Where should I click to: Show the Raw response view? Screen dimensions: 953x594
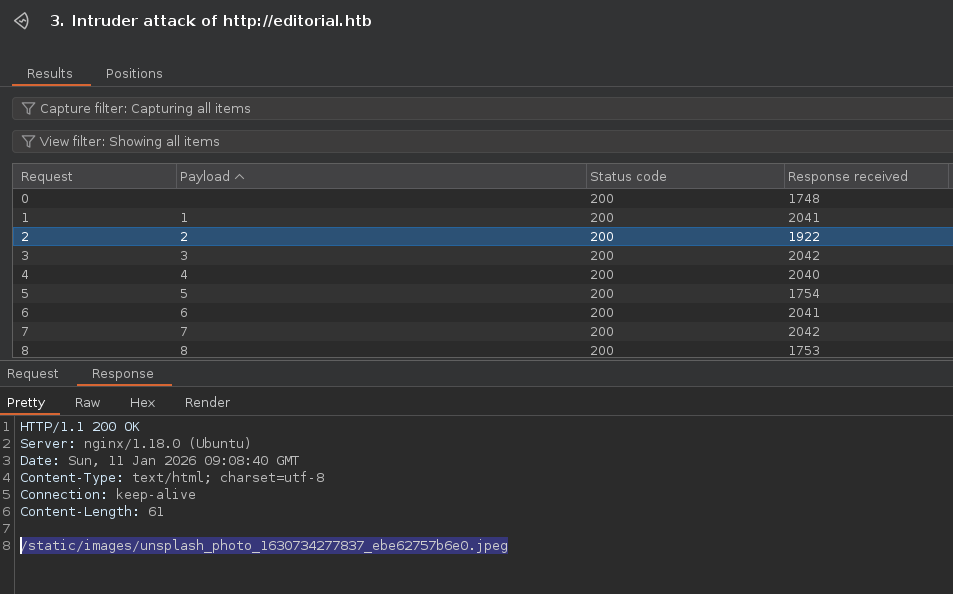tap(87, 402)
